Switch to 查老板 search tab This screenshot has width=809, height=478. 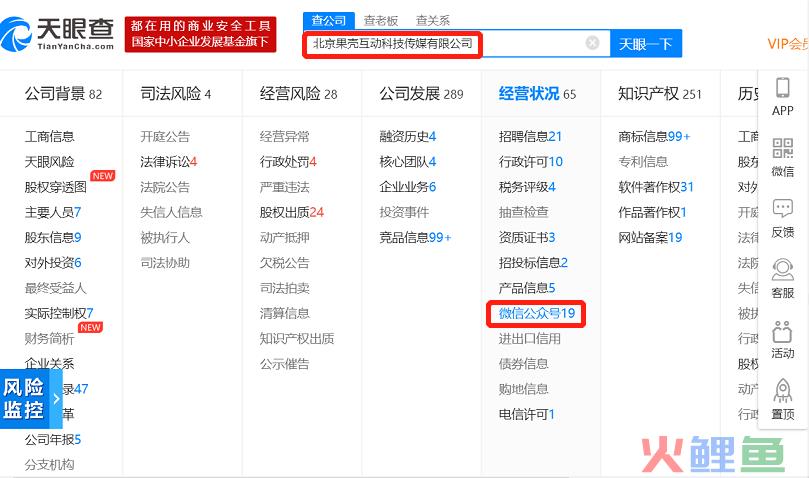(x=381, y=21)
